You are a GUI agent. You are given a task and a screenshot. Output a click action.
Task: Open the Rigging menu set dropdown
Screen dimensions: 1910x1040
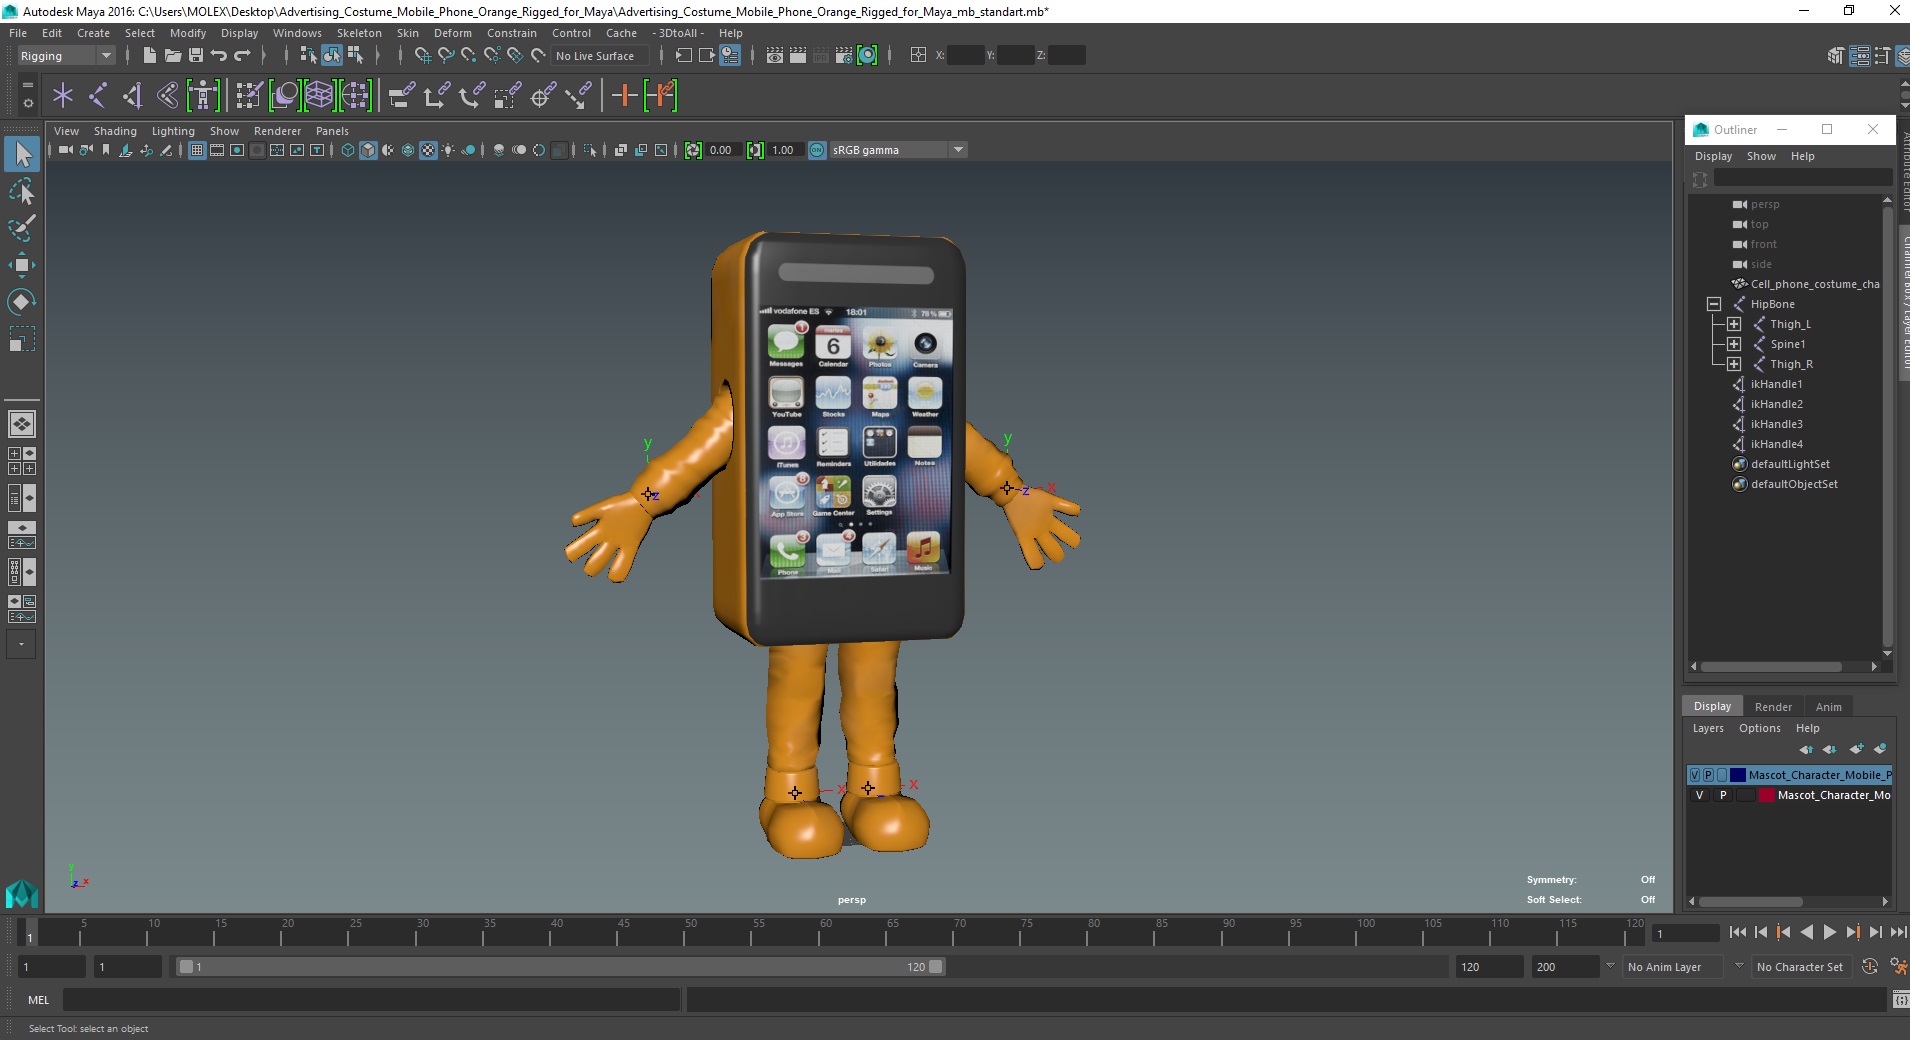(66, 56)
